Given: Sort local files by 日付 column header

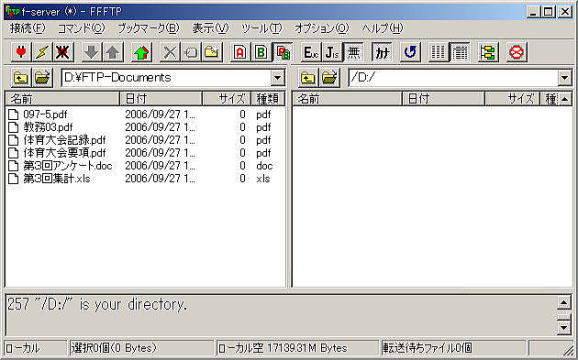Looking at the screenshot, I should click(161, 98).
